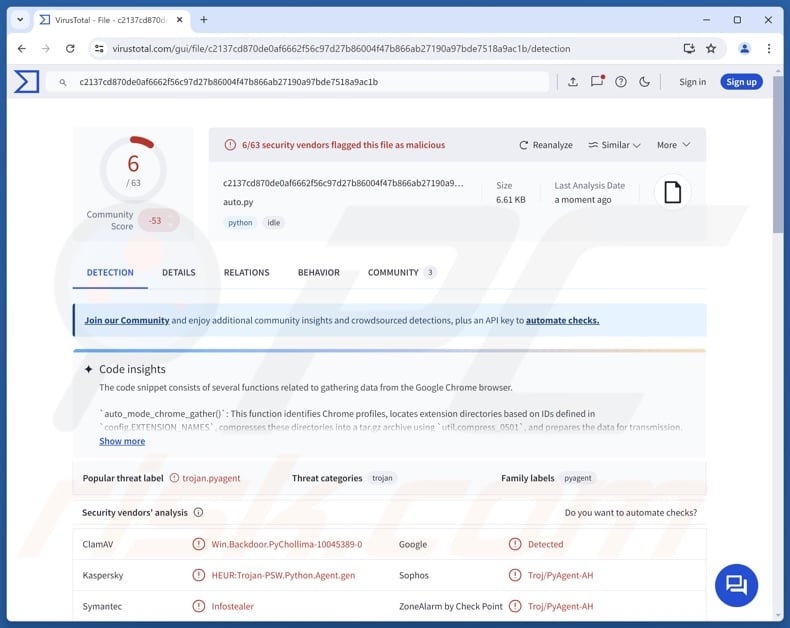The height and width of the screenshot is (628, 790).
Task: Click Do you want to automate checks?
Action: (631, 513)
